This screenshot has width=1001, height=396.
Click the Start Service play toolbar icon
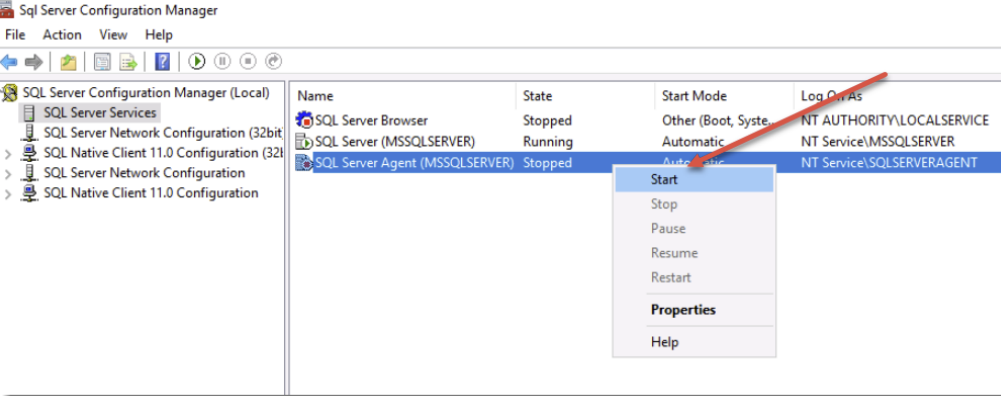click(x=197, y=61)
